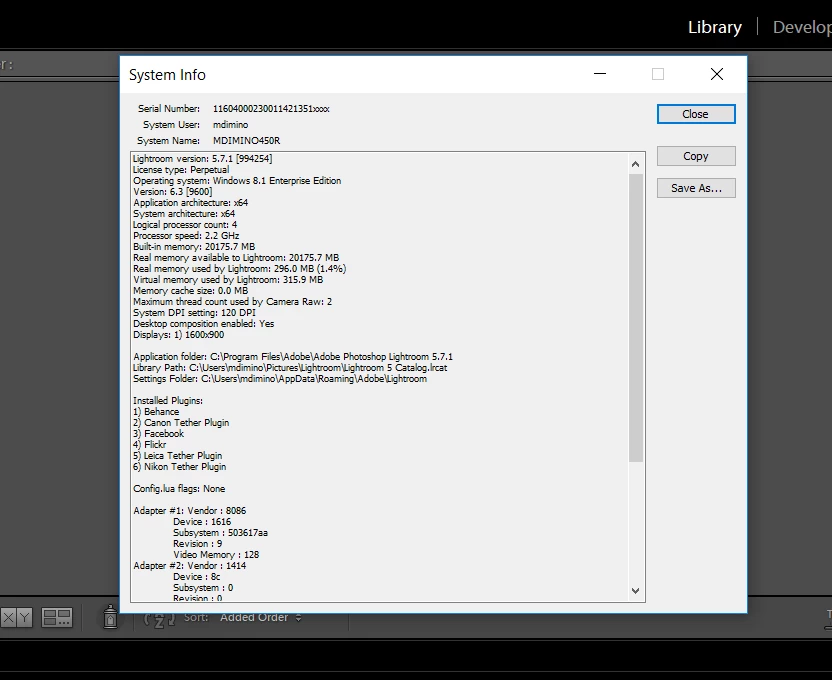Click the System Name value MDIMINO450R
Screen dimensions: 832x680
(246, 141)
